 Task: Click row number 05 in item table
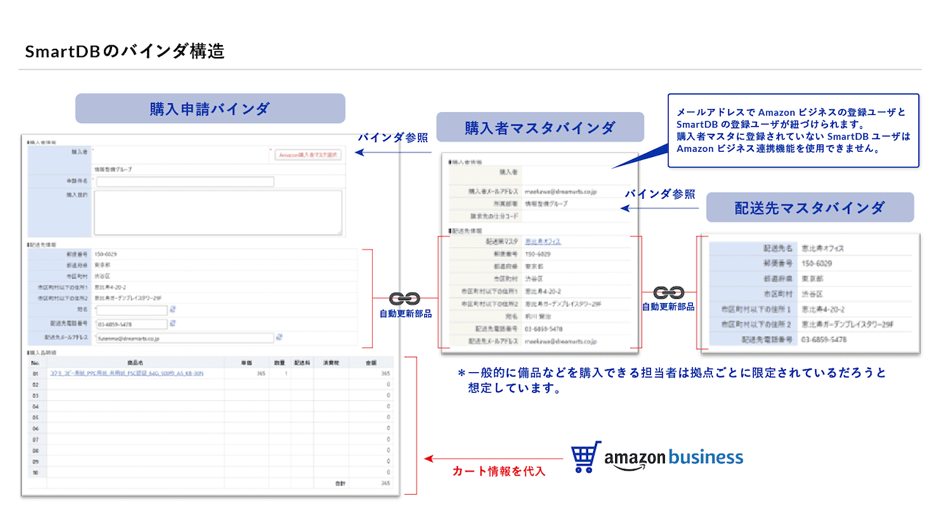pyautogui.click(x=35, y=417)
